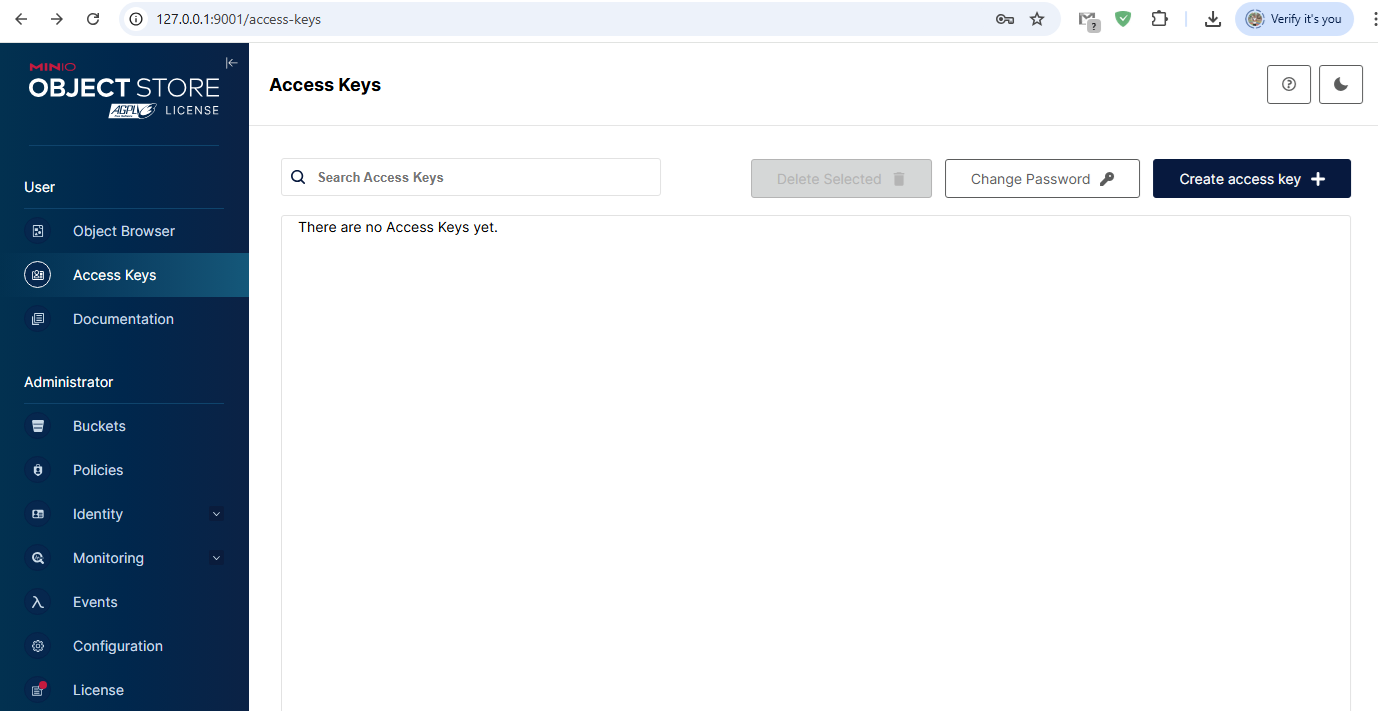Open the License page in sidebar
Image resolution: width=1378 pixels, height=711 pixels.
[x=98, y=690]
